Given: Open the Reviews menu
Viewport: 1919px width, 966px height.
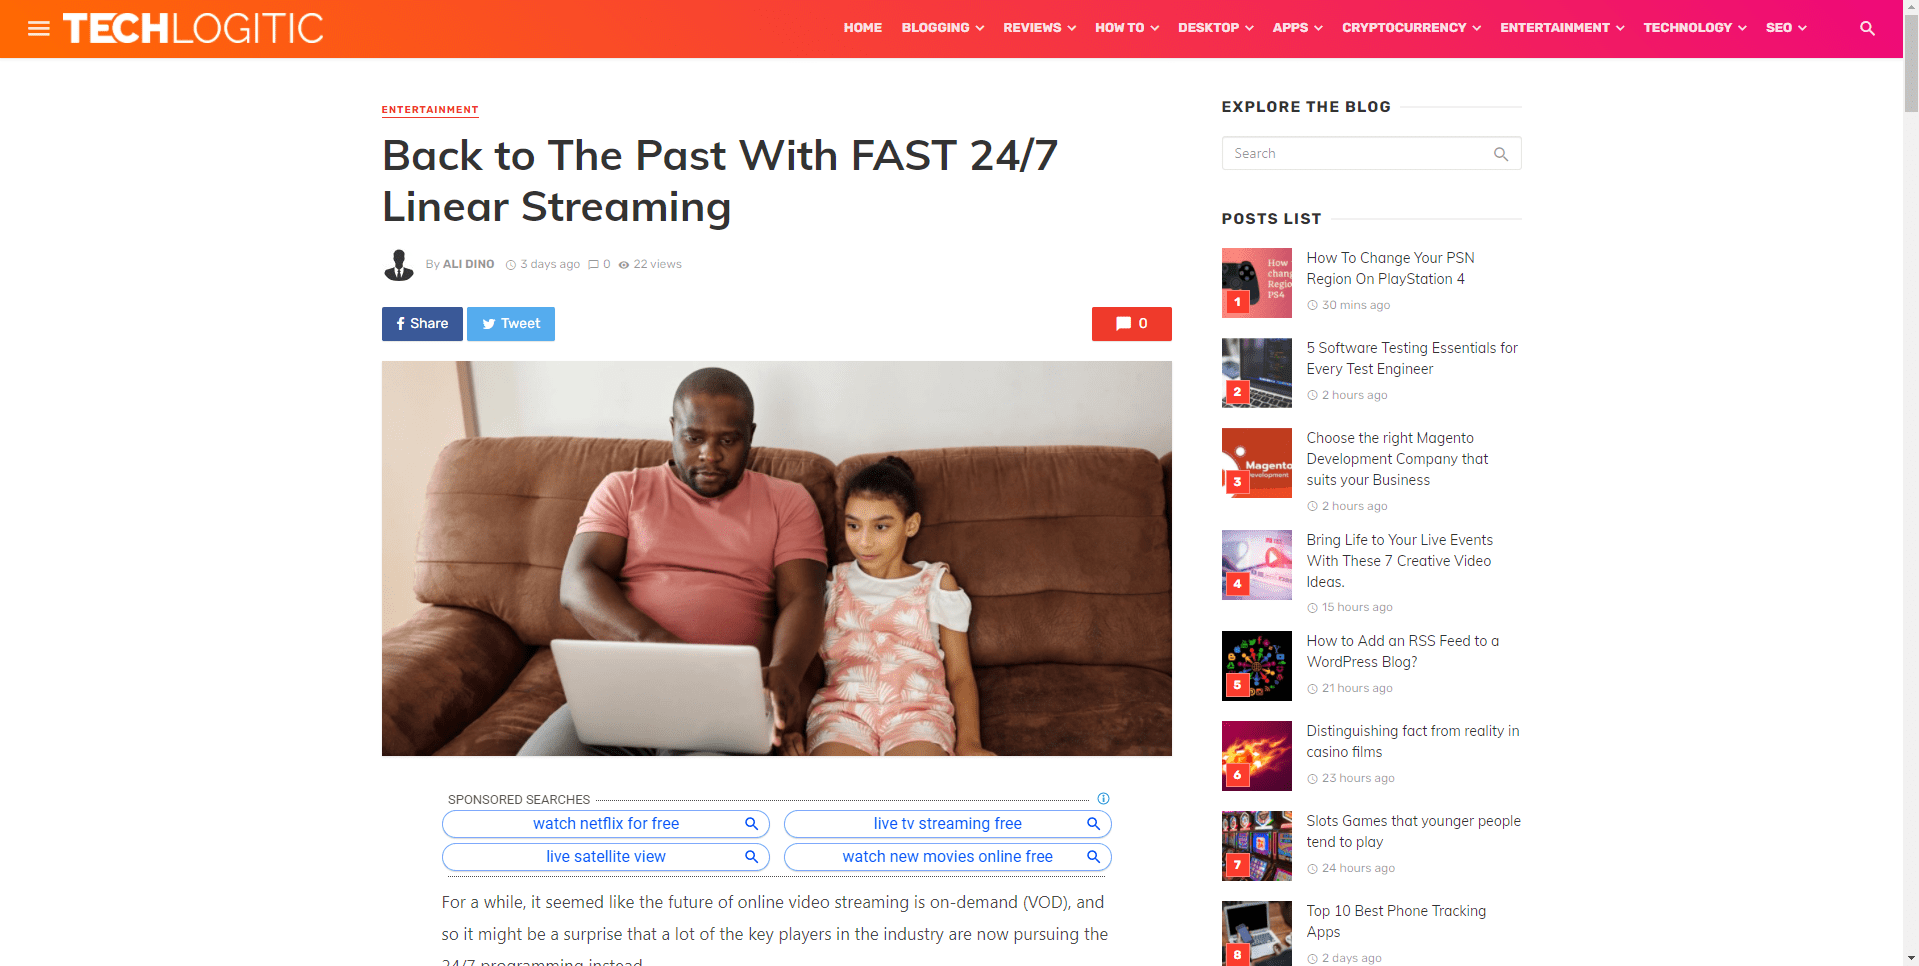Looking at the screenshot, I should pos(1040,28).
